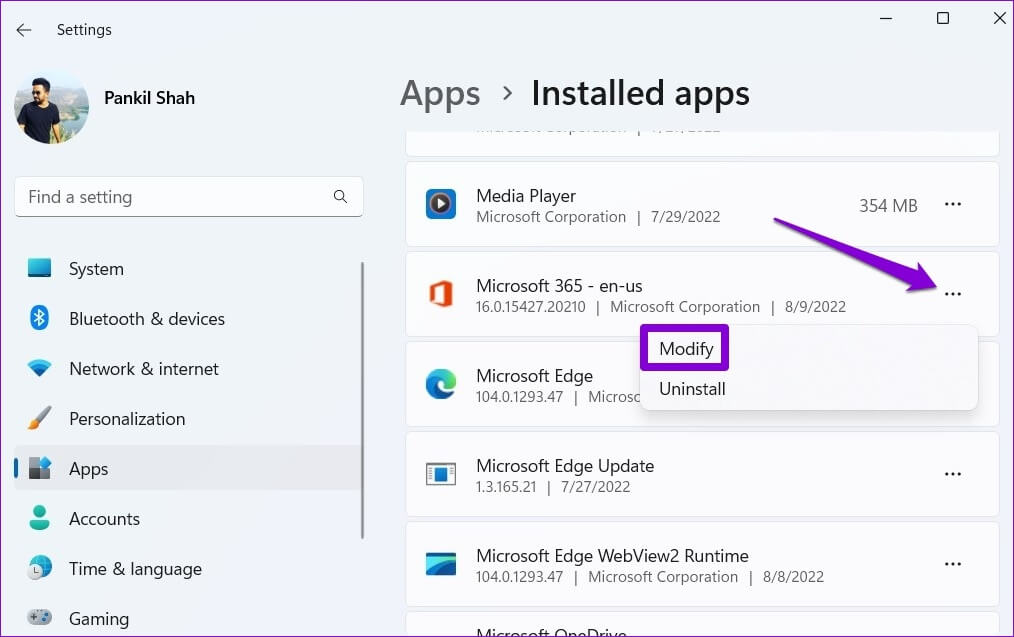Screen dimensions: 1014x637
Task: Click the search magnifier icon
Action: pyautogui.click(x=340, y=197)
